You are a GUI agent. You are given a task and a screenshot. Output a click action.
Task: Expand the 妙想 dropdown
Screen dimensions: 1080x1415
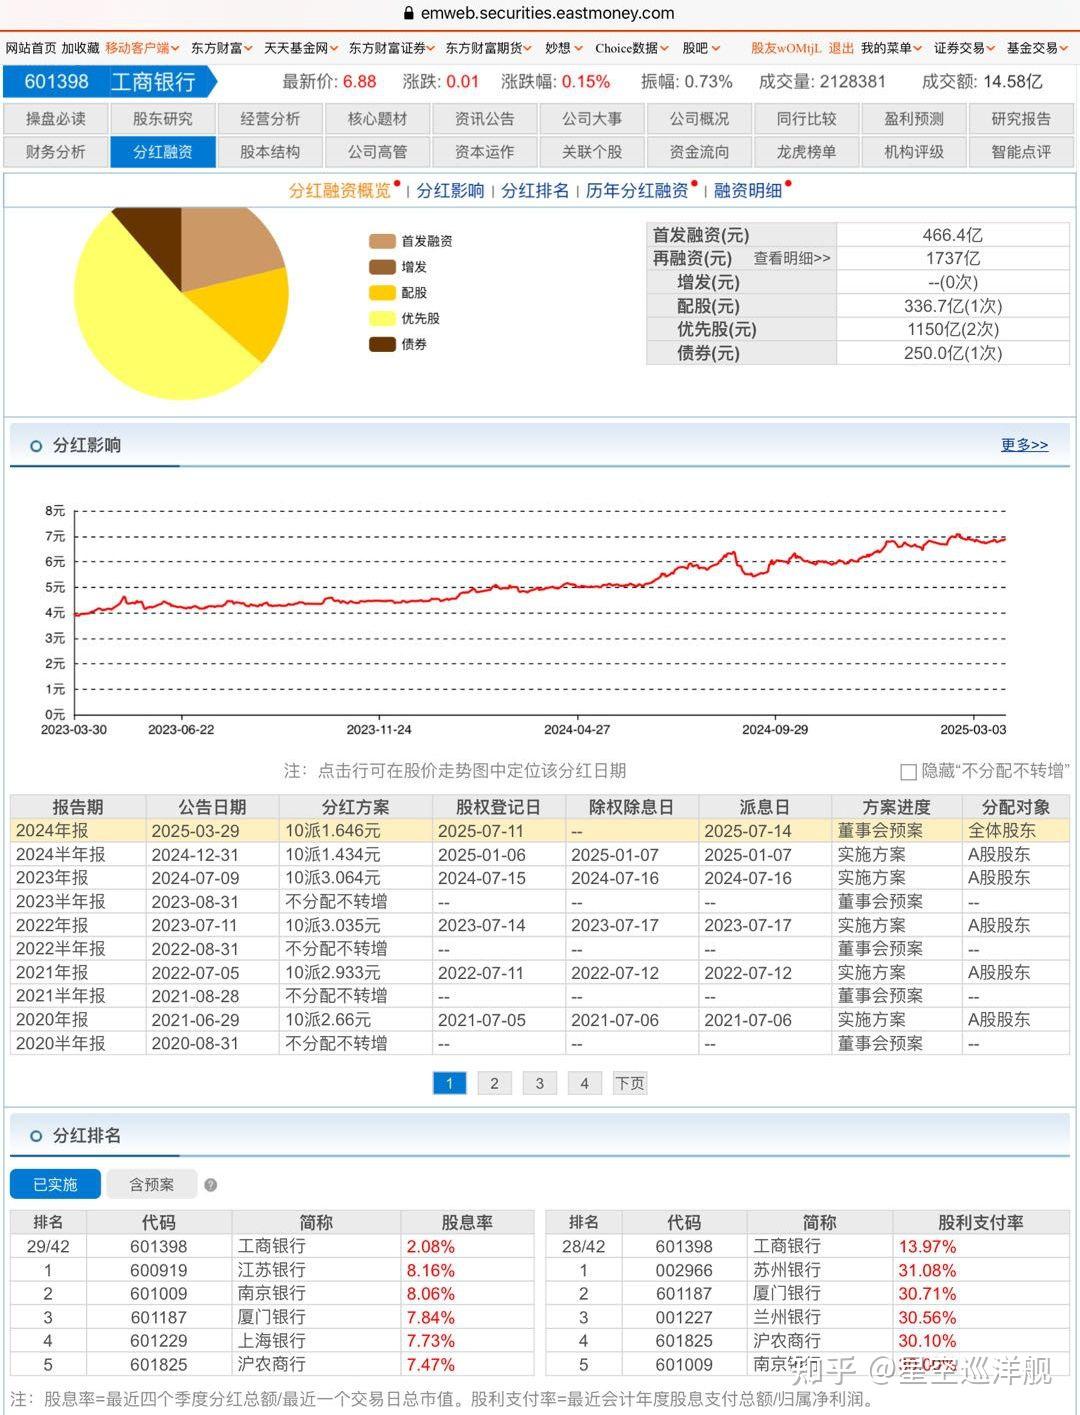[x=564, y=48]
